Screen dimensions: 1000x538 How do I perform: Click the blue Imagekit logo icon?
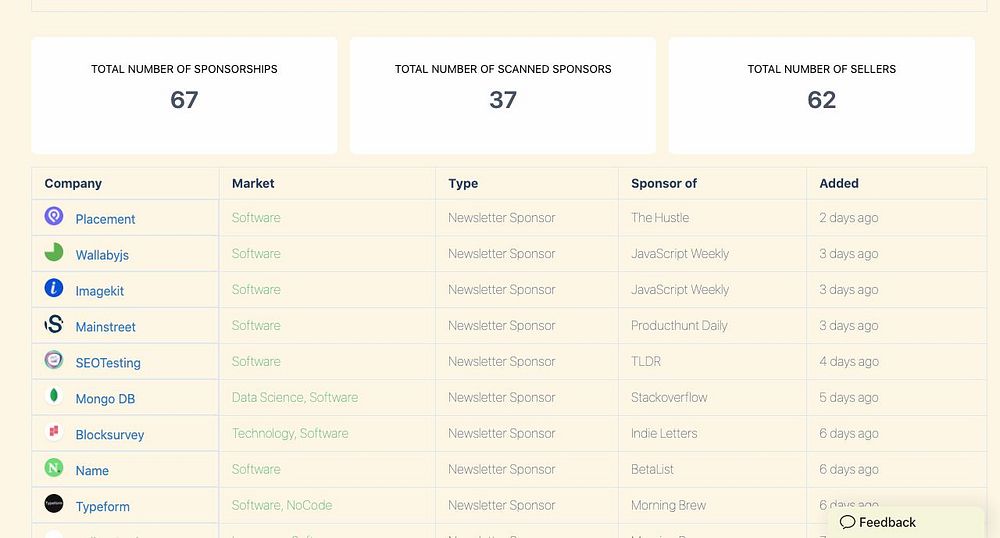coord(54,288)
